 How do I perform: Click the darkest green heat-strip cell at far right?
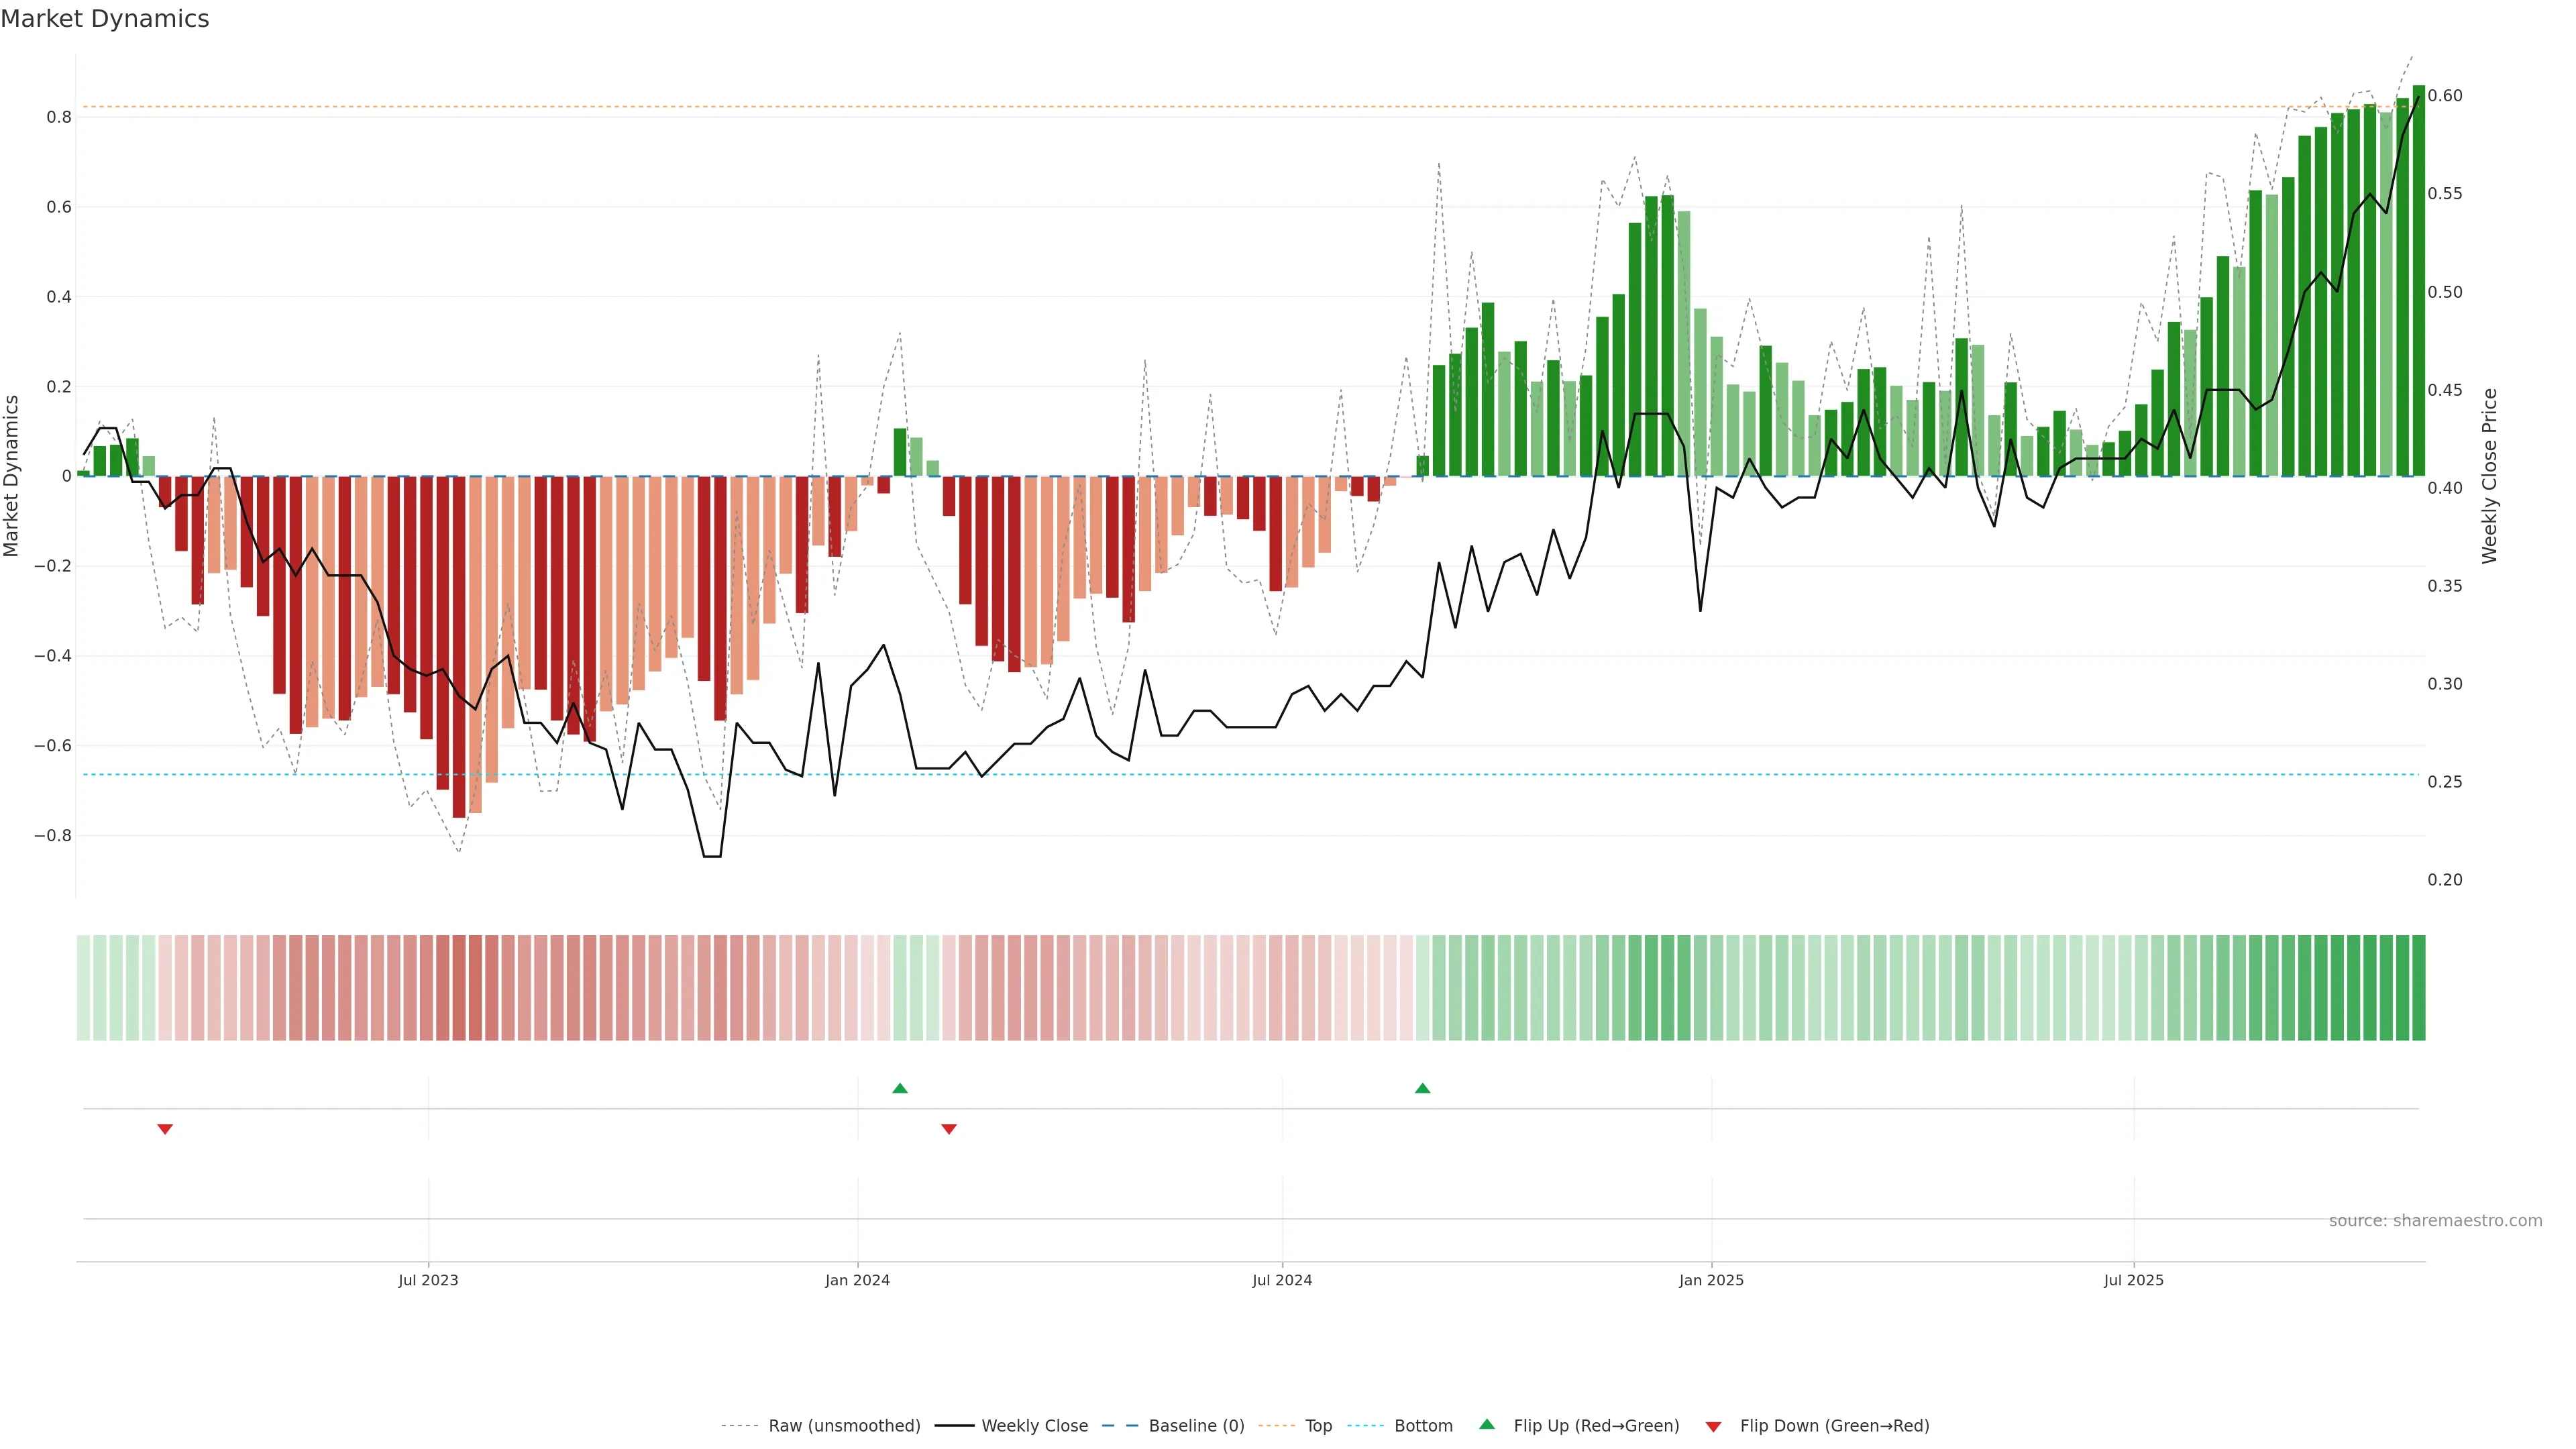pos(2418,987)
